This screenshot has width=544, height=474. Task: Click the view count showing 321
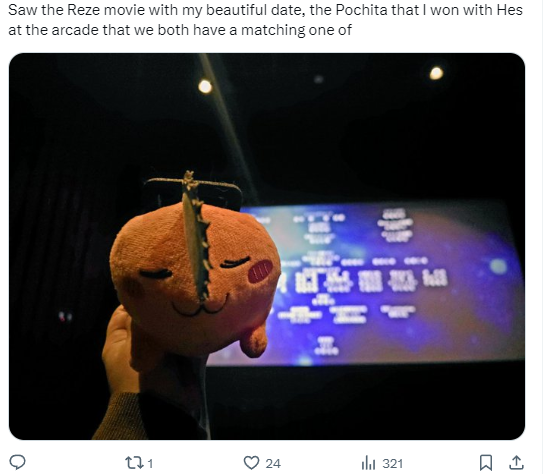[392, 464]
